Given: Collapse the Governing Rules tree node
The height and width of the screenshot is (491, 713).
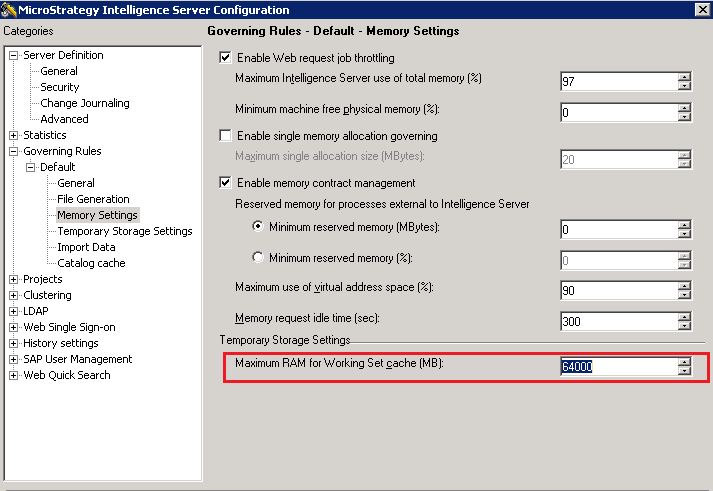Looking at the screenshot, I should [13, 151].
